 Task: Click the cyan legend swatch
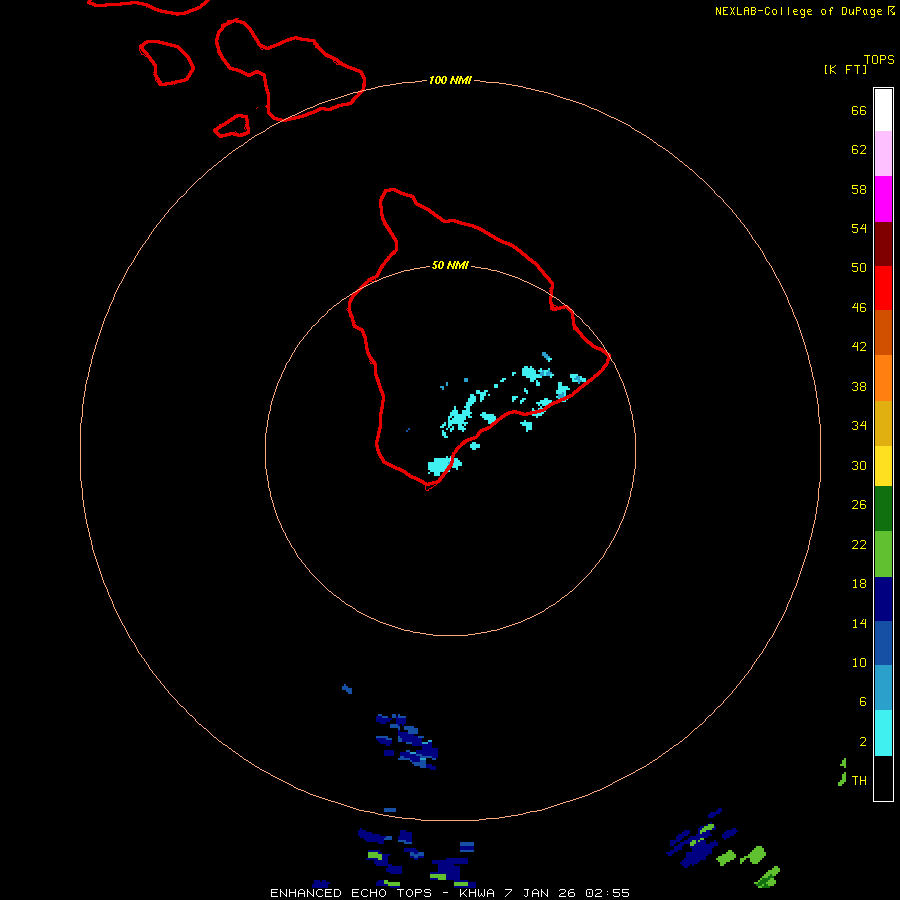[883, 733]
